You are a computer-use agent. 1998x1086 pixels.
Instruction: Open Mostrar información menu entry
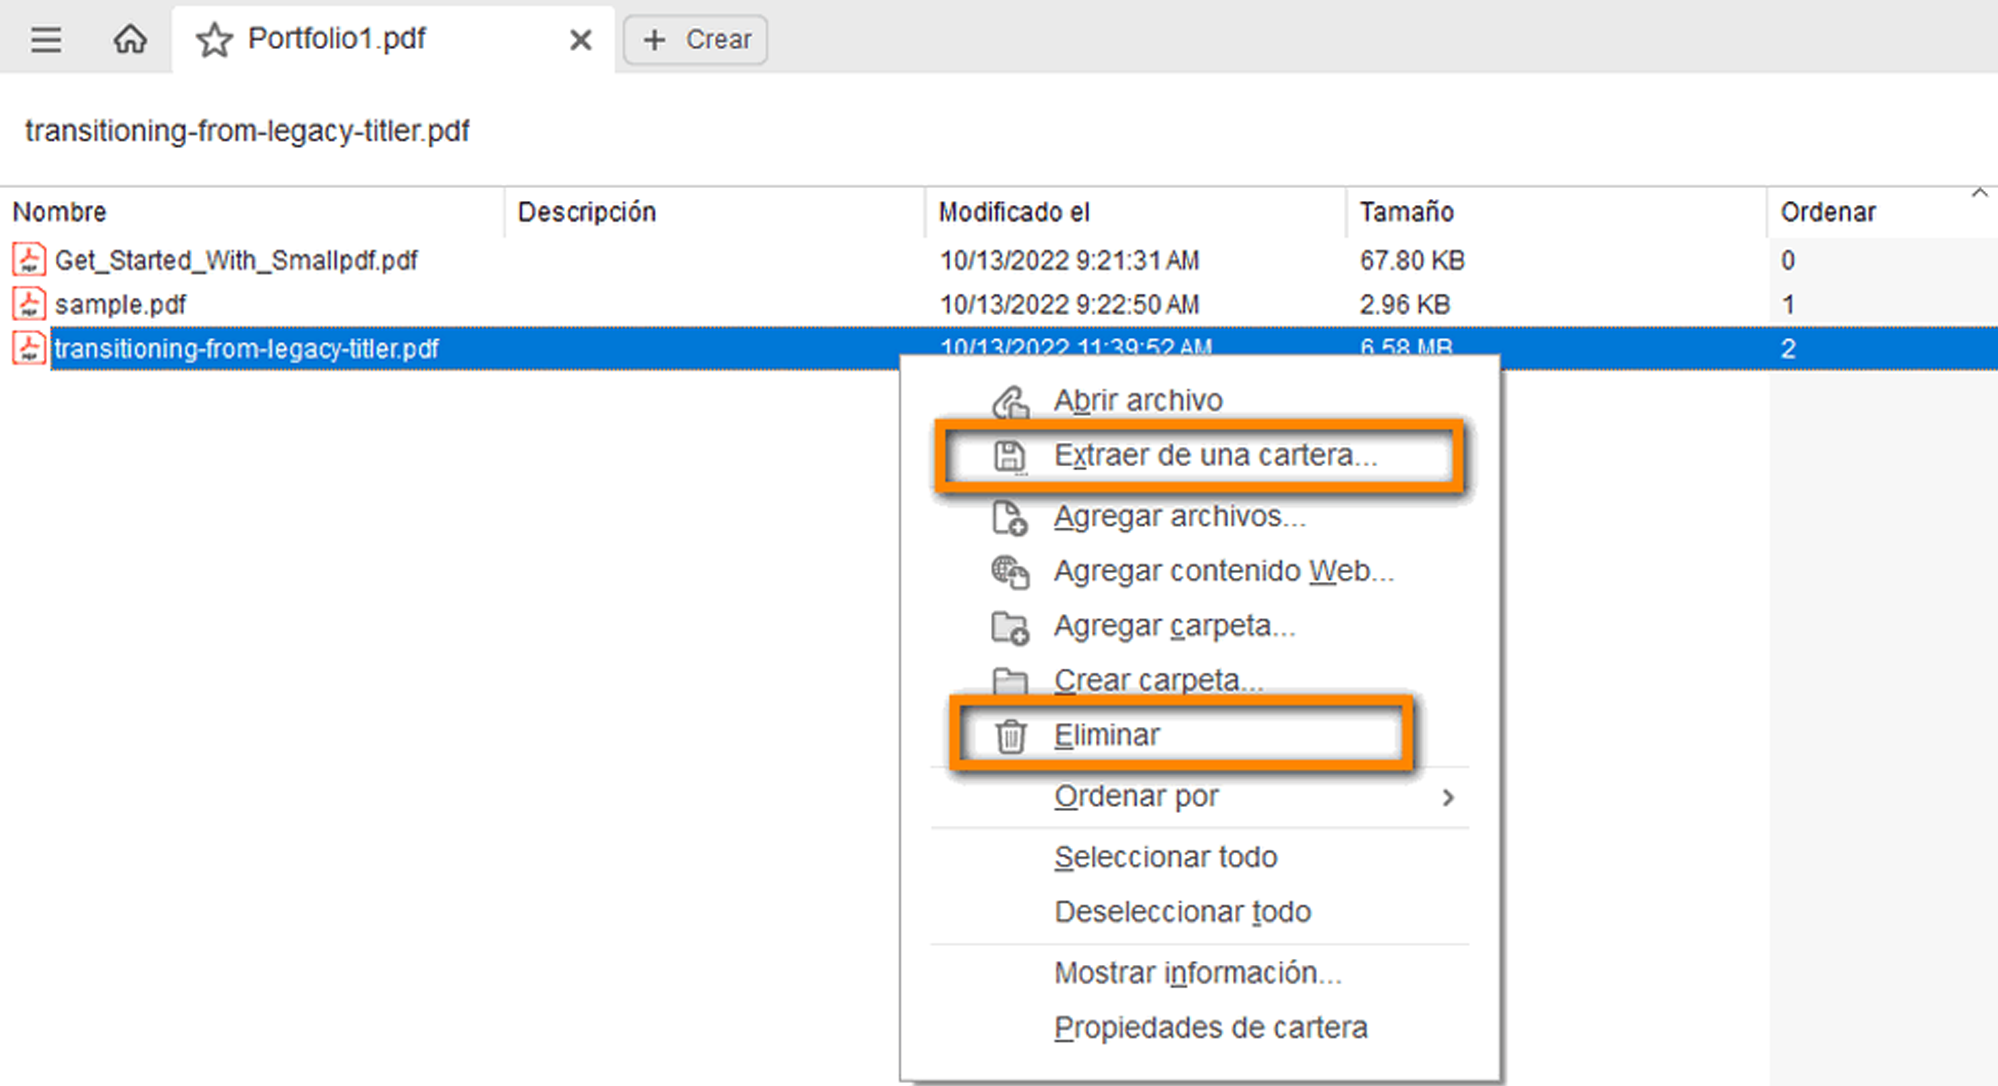tap(1197, 973)
